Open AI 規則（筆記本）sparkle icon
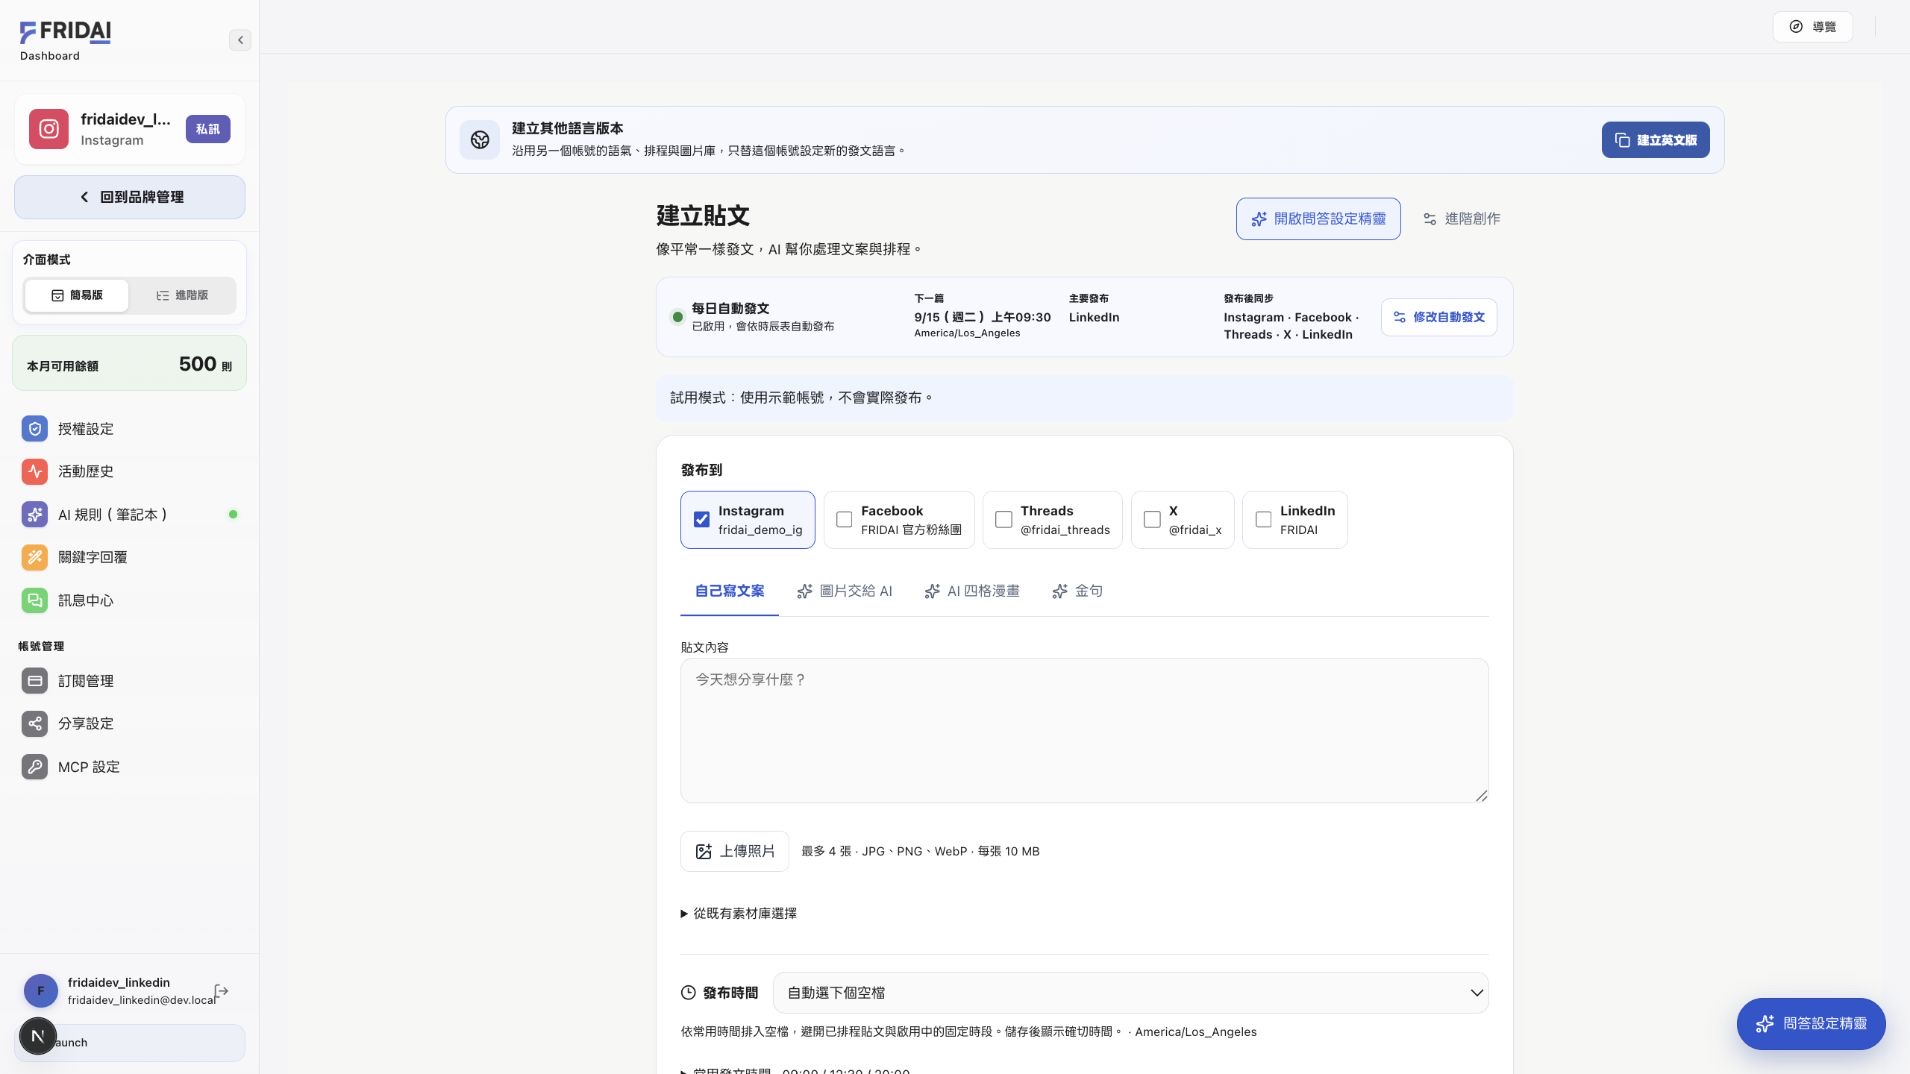 coord(35,514)
